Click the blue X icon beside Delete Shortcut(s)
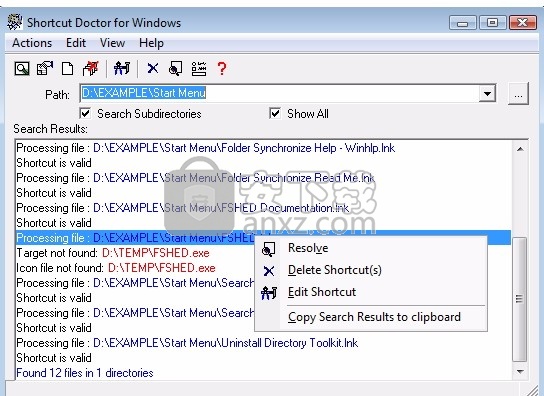This screenshot has width=544, height=396. pyautogui.click(x=269, y=271)
